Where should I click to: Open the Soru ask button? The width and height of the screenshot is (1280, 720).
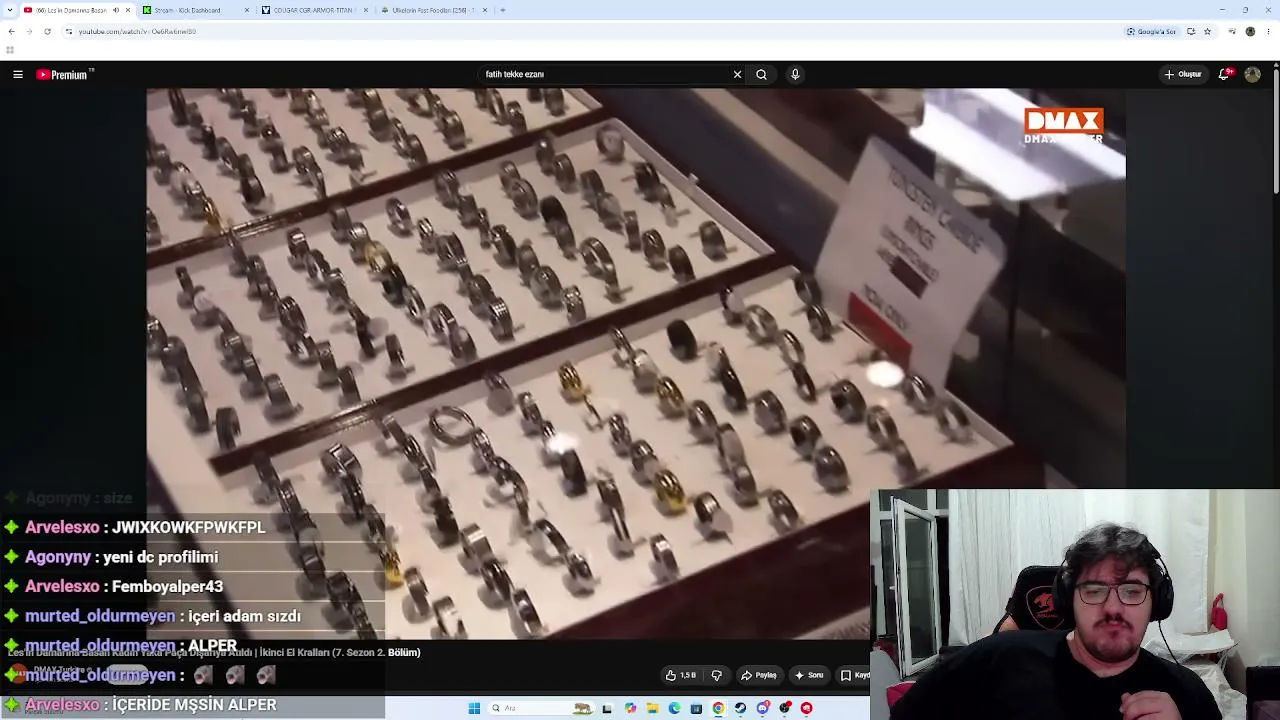tap(809, 675)
